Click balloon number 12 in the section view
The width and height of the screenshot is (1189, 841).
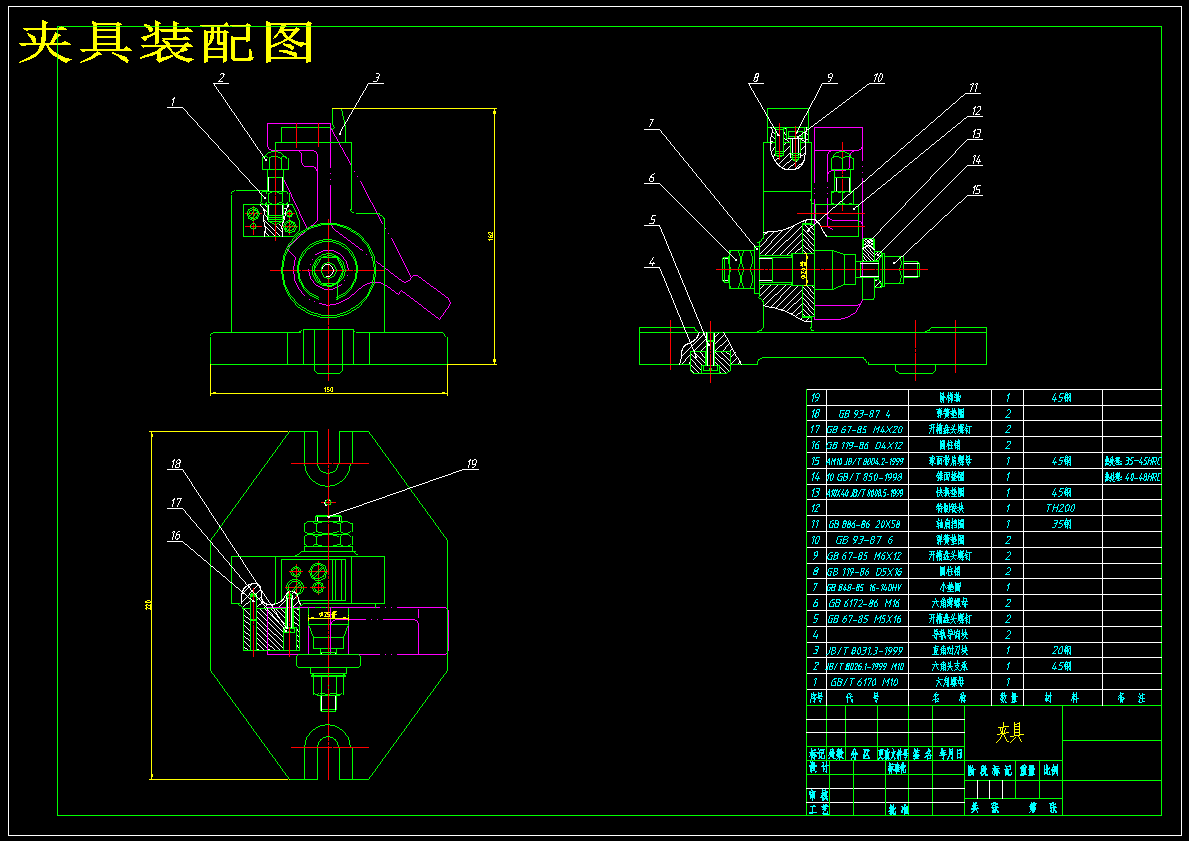pyautogui.click(x=976, y=111)
